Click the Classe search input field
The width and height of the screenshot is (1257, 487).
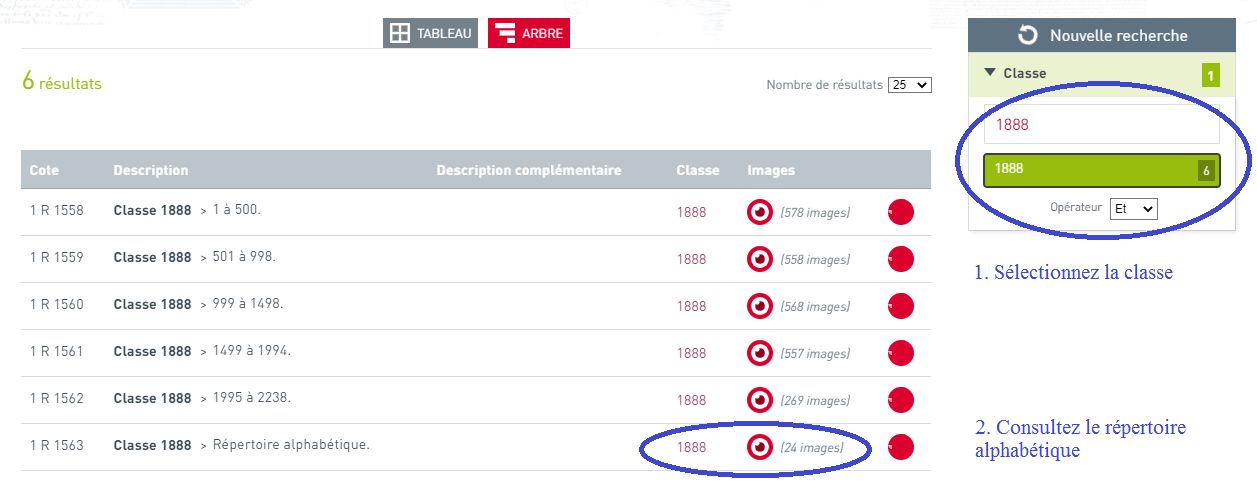1101,125
